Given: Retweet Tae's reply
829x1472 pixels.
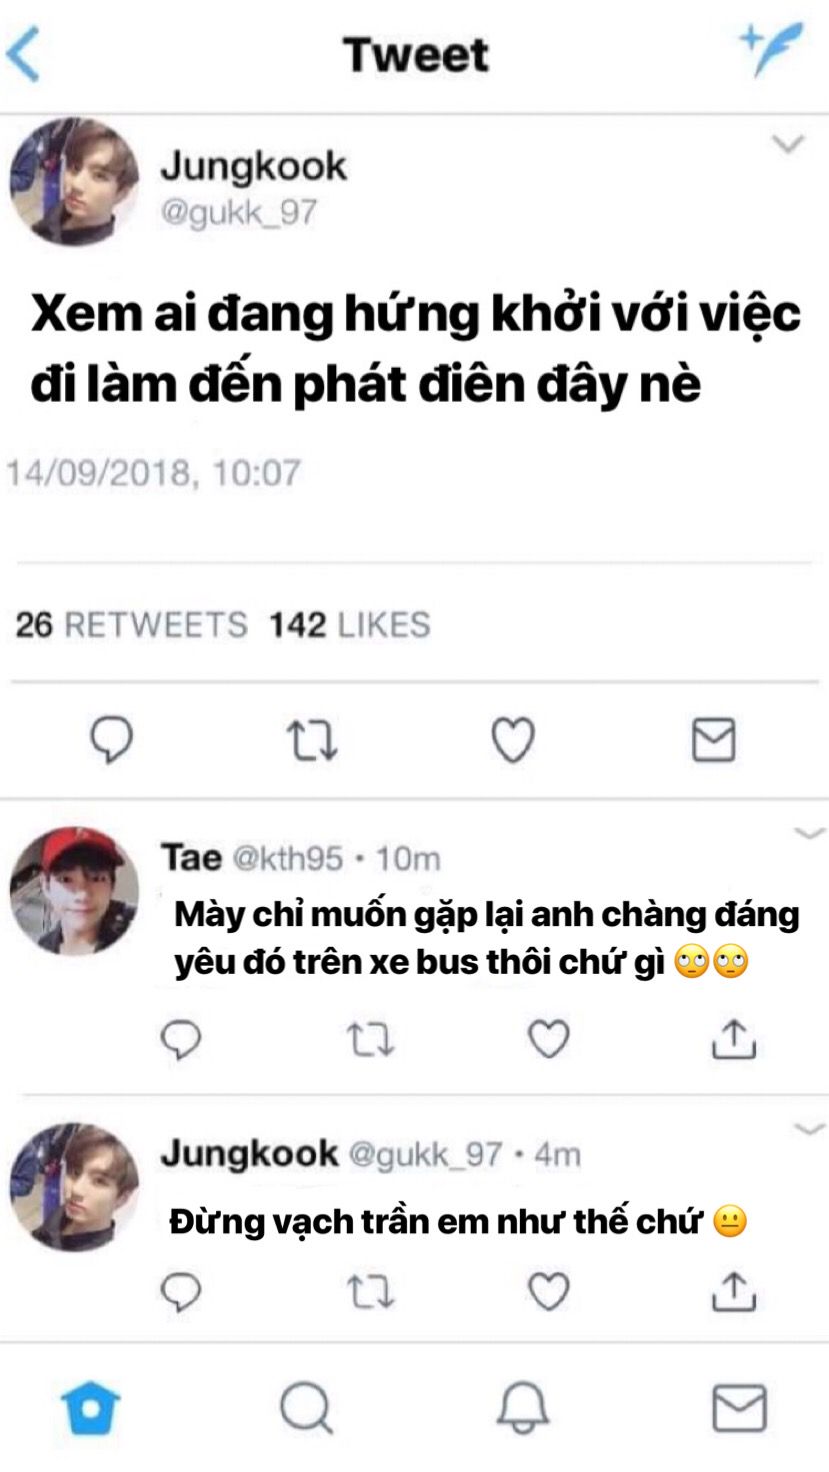Looking at the screenshot, I should coord(370,1039).
